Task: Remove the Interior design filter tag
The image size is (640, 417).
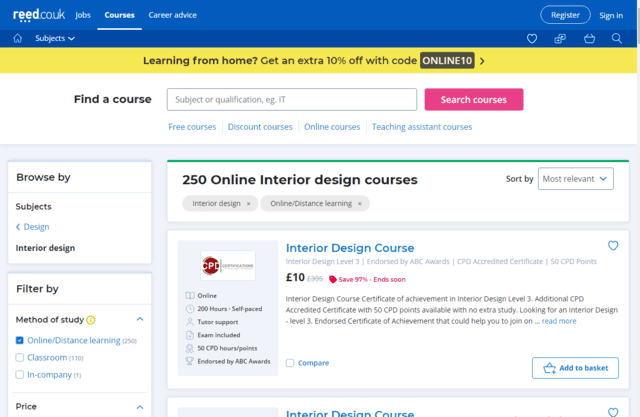Action: [x=248, y=203]
